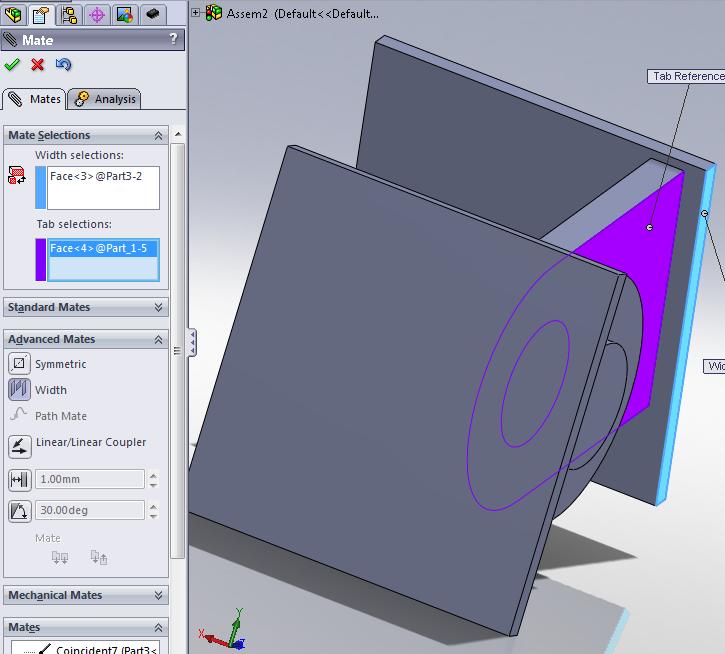
Task: Click the multiple mate mode icon
Action: coord(17,175)
